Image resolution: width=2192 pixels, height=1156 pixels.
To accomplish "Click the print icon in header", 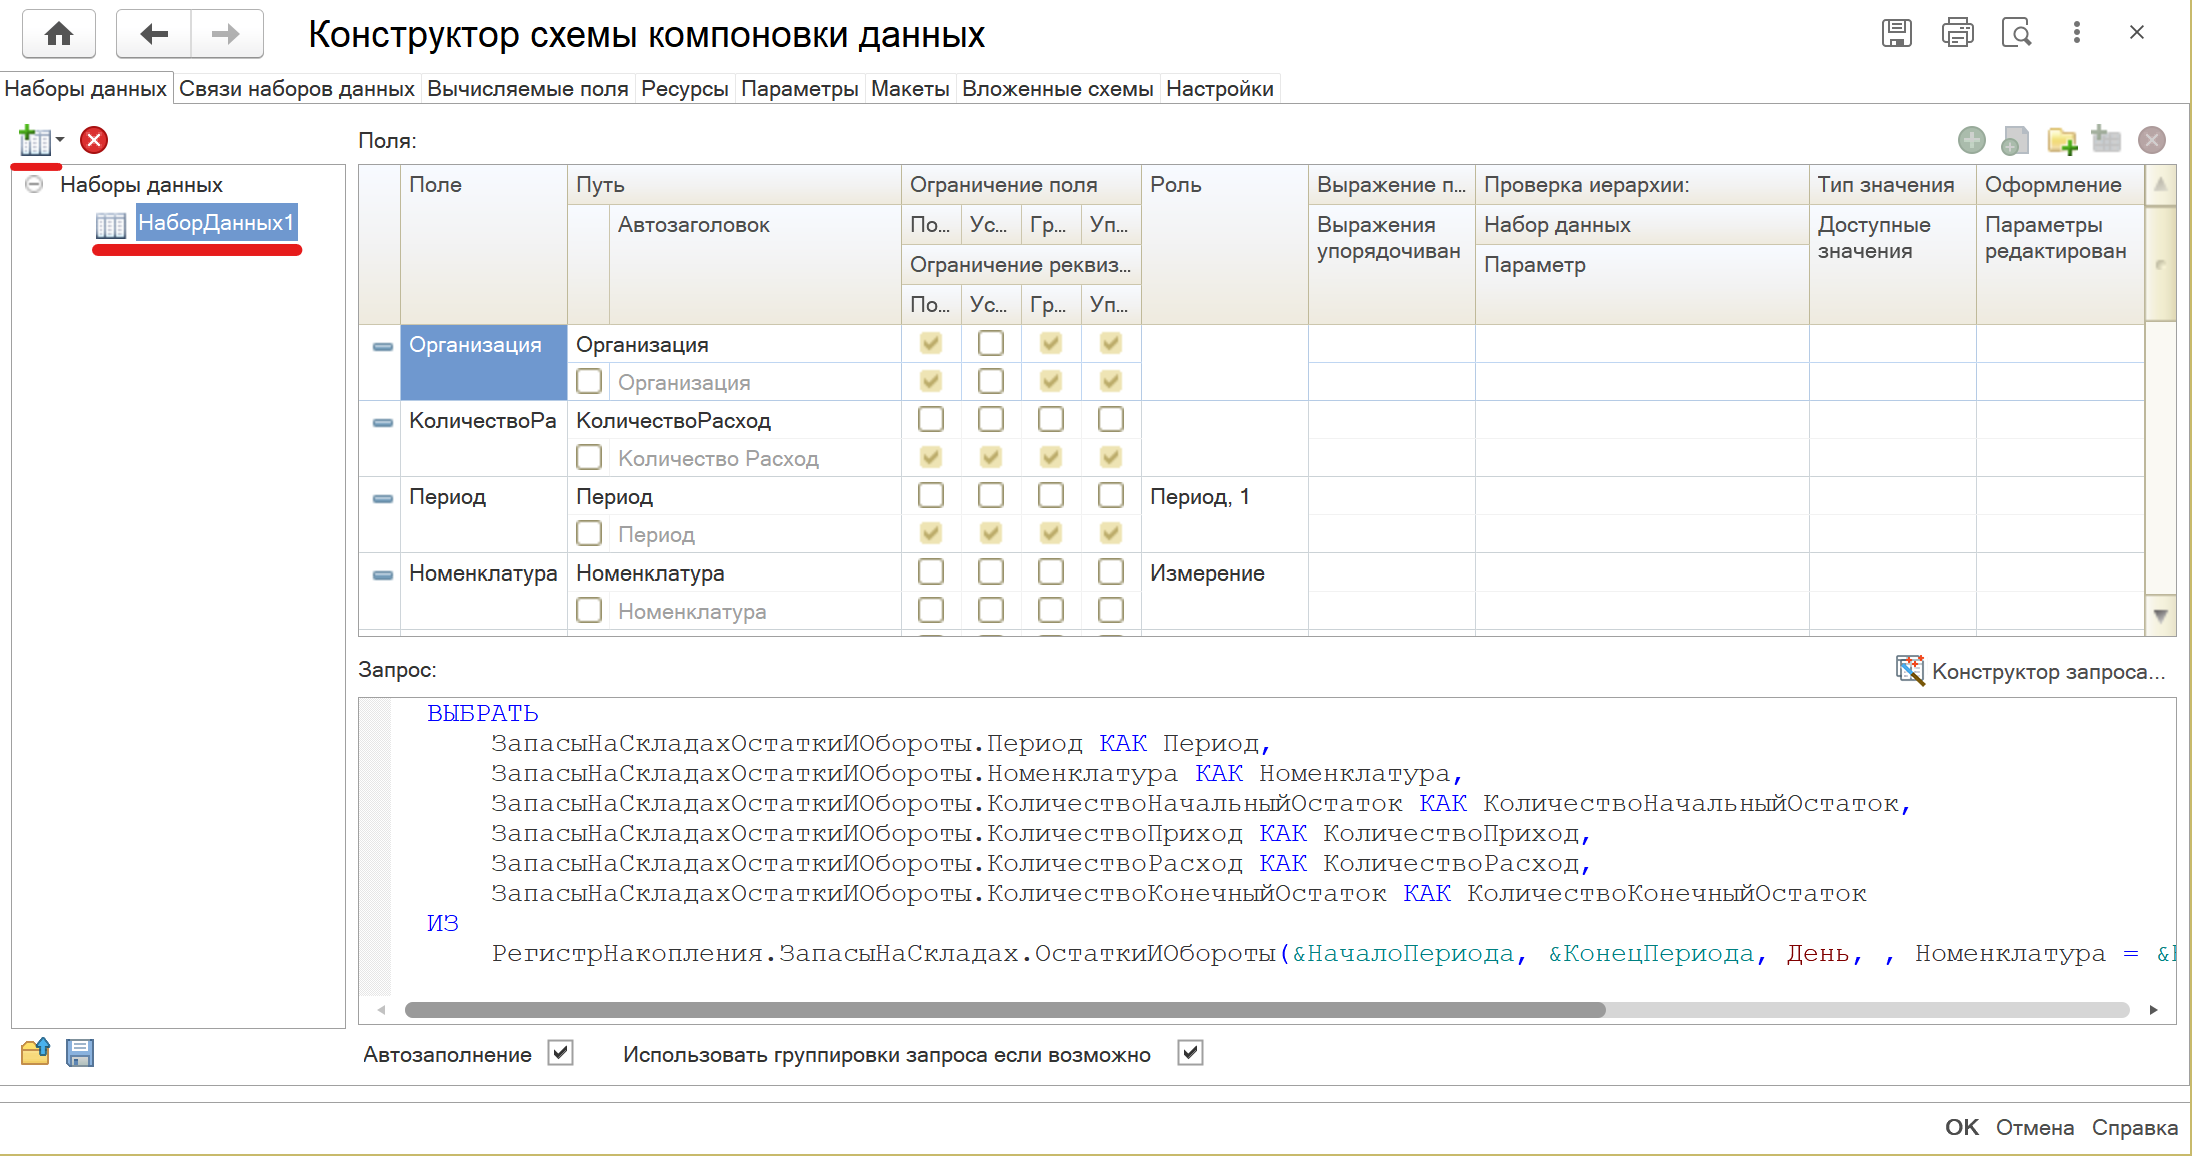I will tap(1957, 33).
